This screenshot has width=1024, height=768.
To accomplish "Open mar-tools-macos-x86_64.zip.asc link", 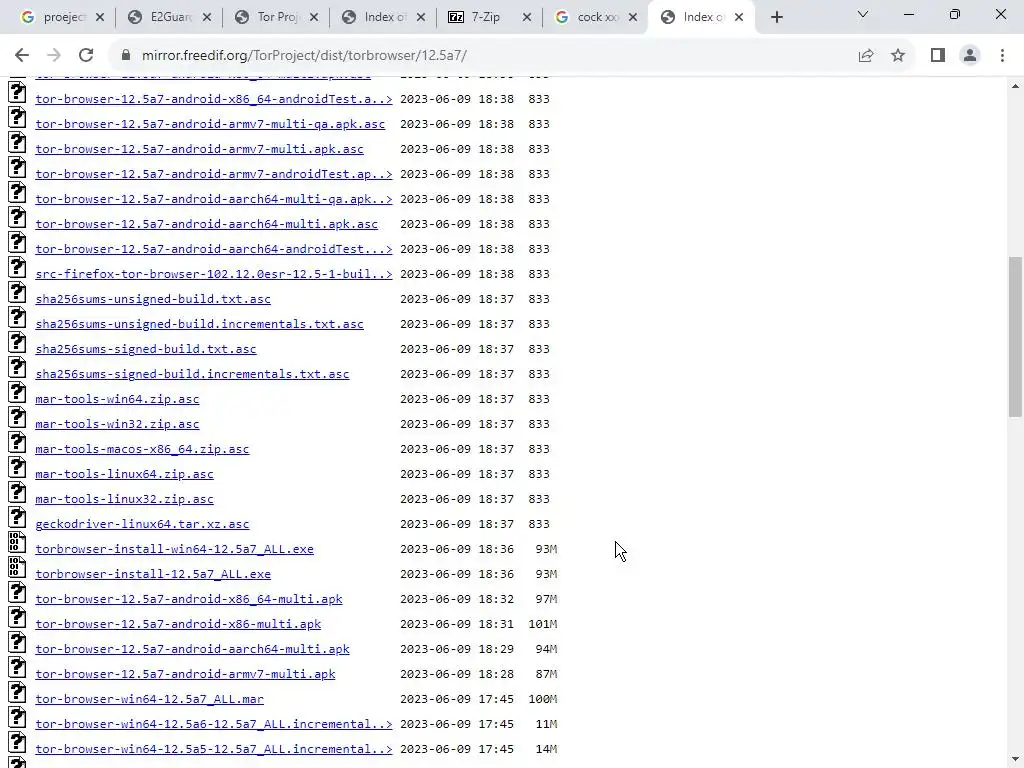I will [142, 449].
